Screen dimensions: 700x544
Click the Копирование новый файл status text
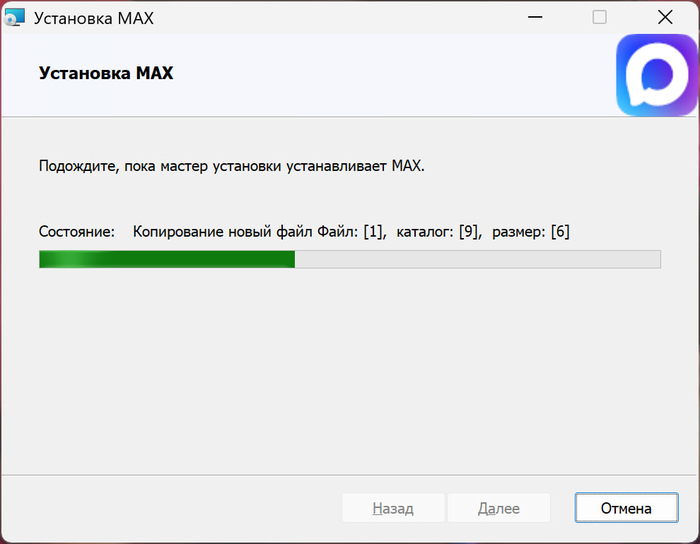[222, 232]
